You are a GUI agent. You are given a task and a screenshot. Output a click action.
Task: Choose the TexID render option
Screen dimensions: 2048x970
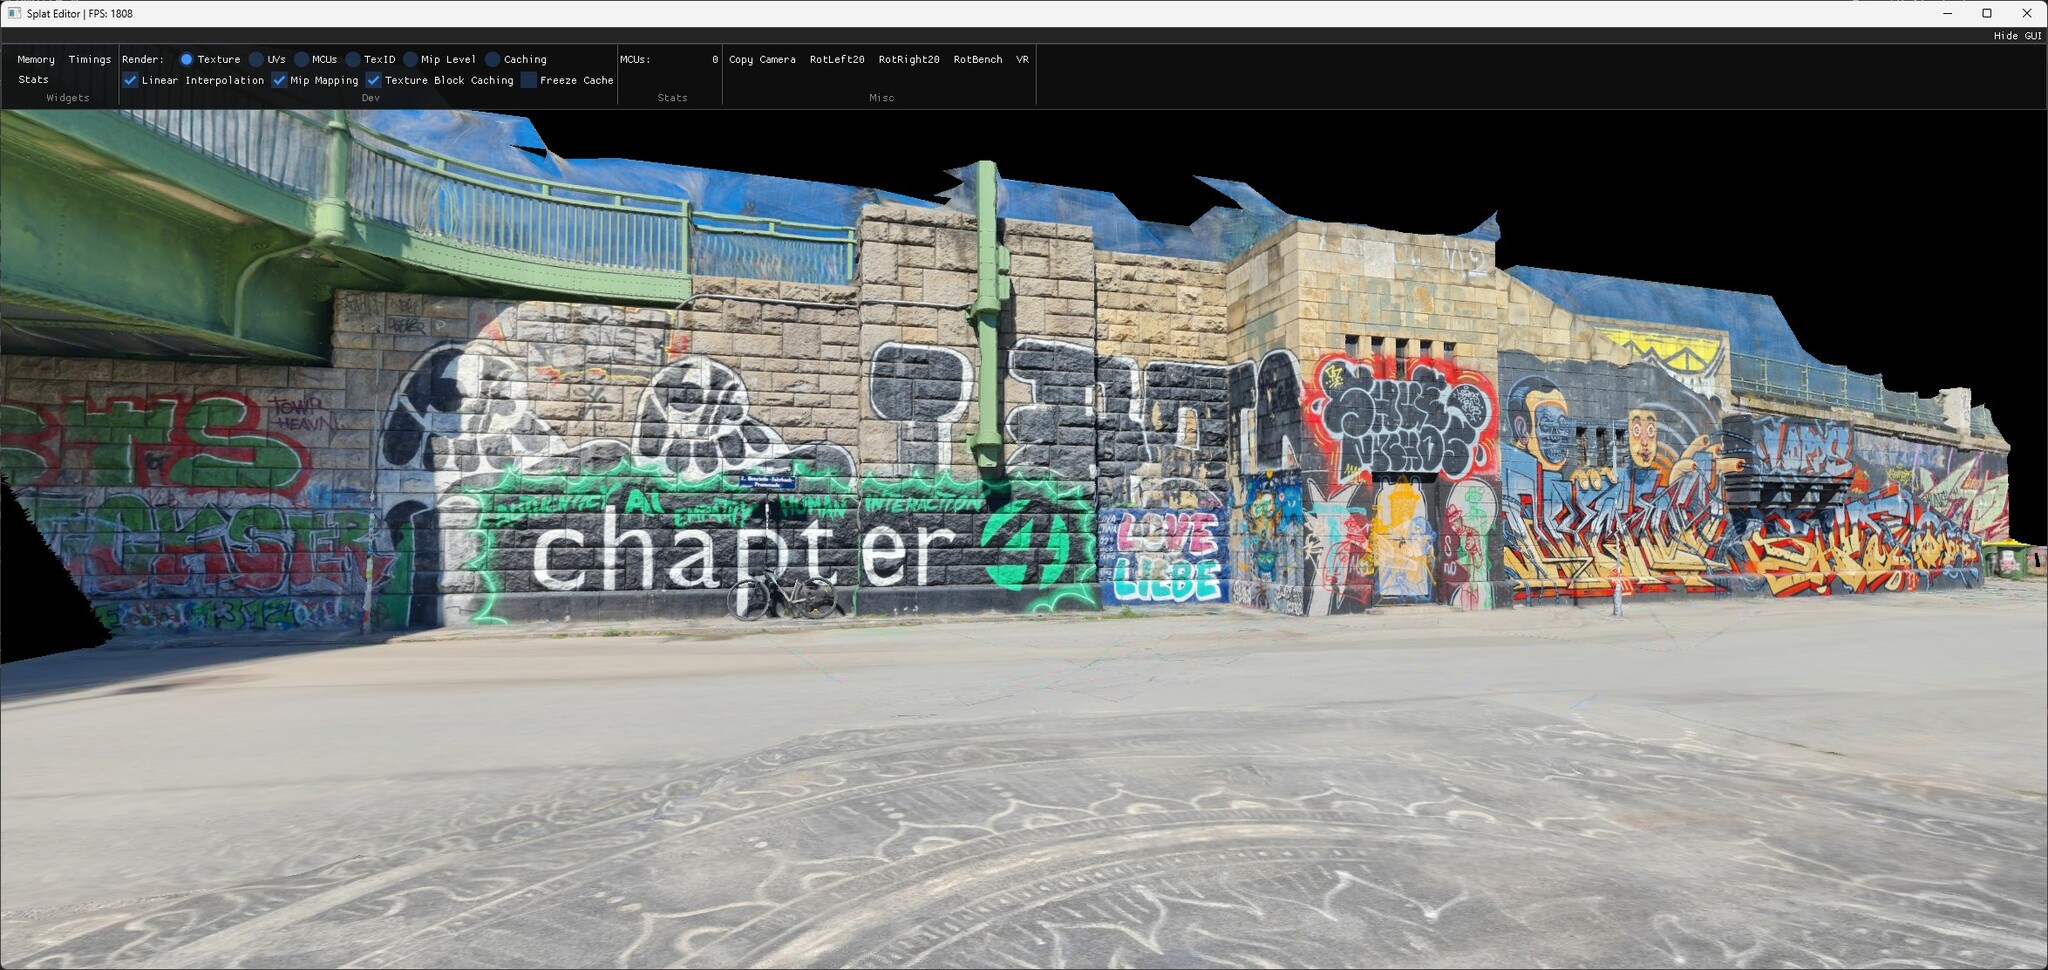tap(353, 60)
